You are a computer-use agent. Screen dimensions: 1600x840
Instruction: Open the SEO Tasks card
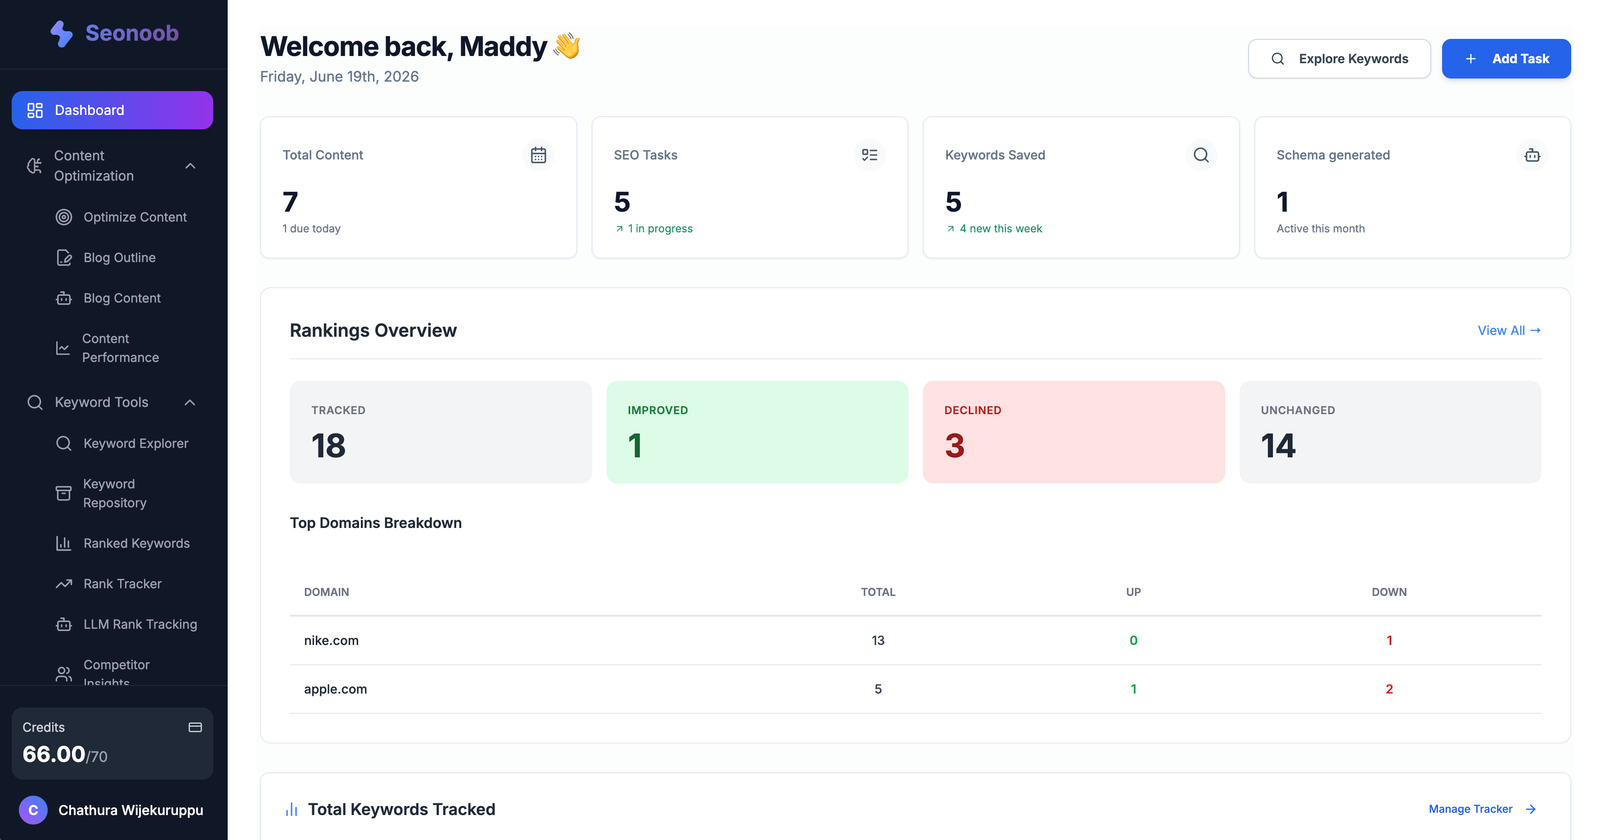[750, 187]
